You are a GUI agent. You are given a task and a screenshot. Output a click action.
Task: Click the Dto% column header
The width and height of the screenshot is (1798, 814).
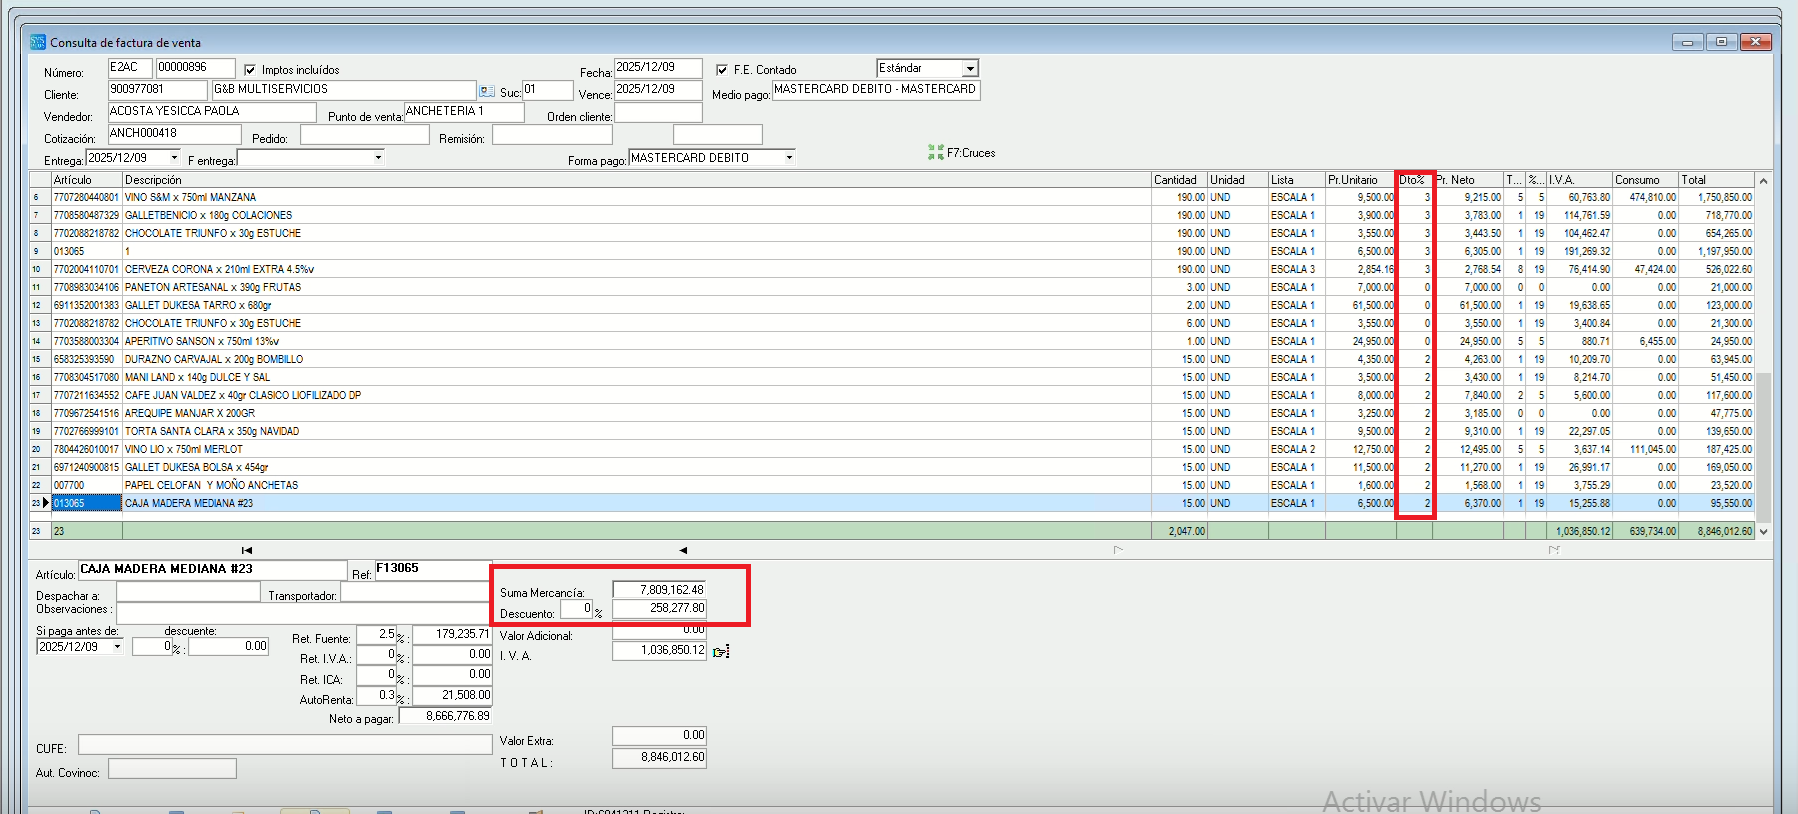tap(1414, 180)
